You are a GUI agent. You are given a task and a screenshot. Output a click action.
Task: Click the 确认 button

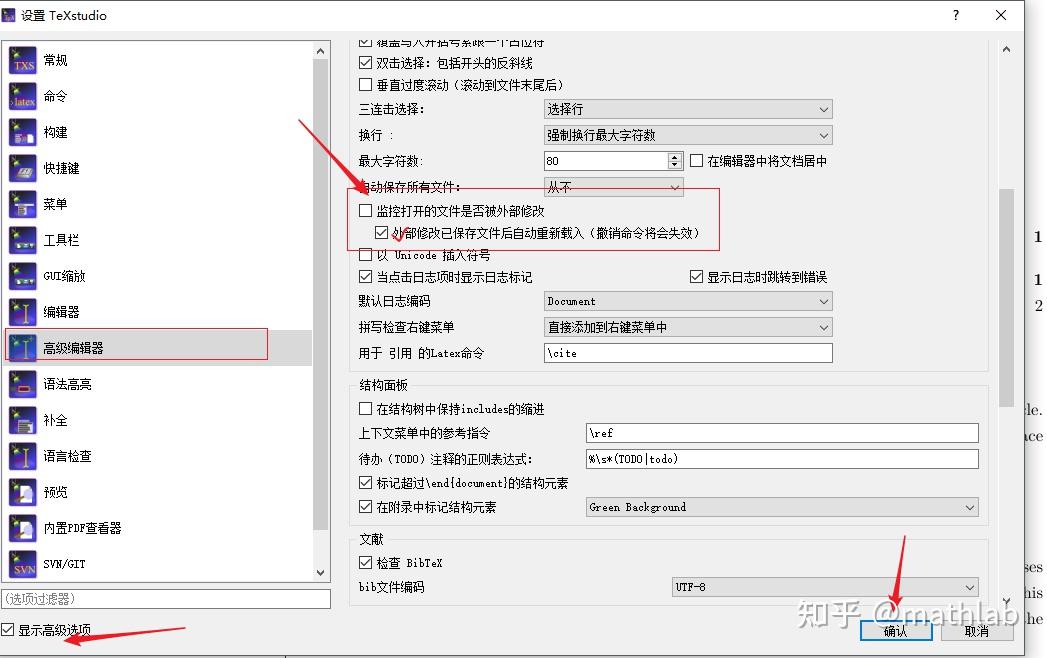[x=895, y=632]
